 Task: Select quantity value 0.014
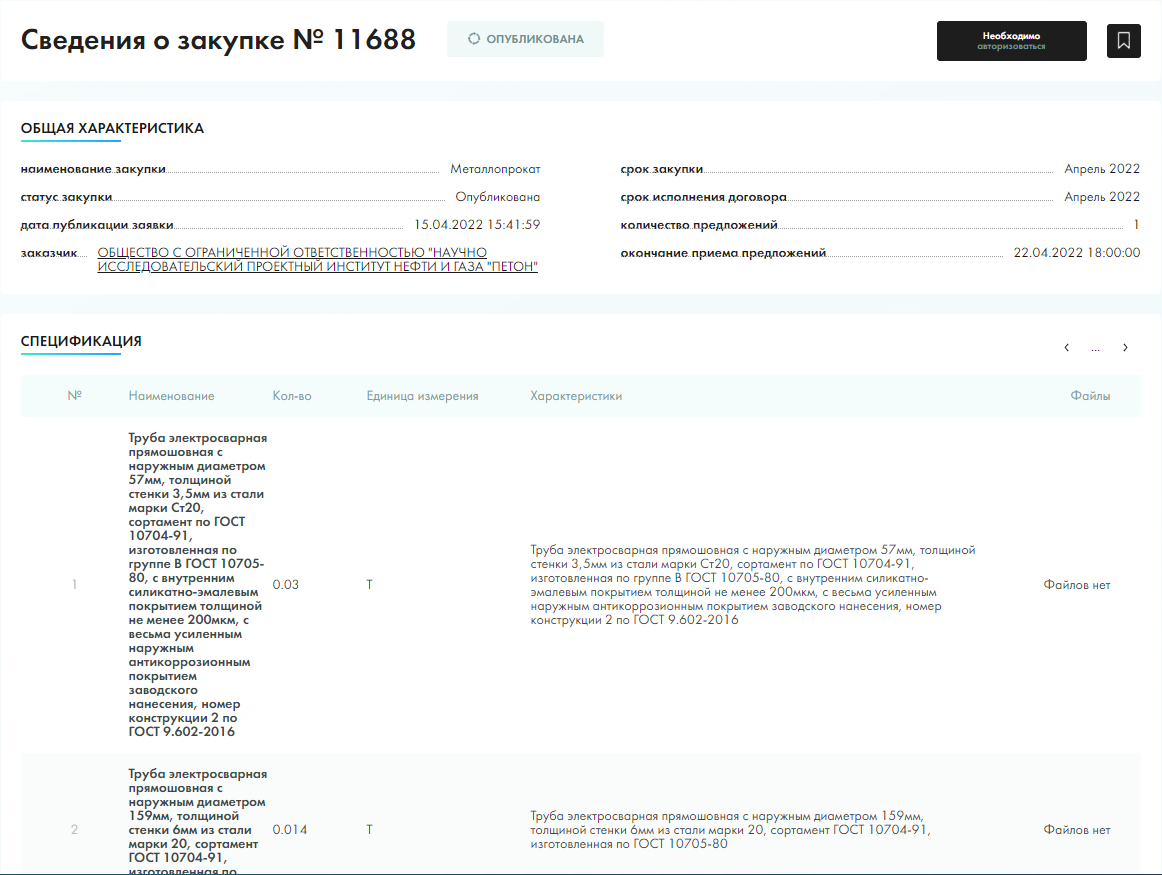[289, 830]
